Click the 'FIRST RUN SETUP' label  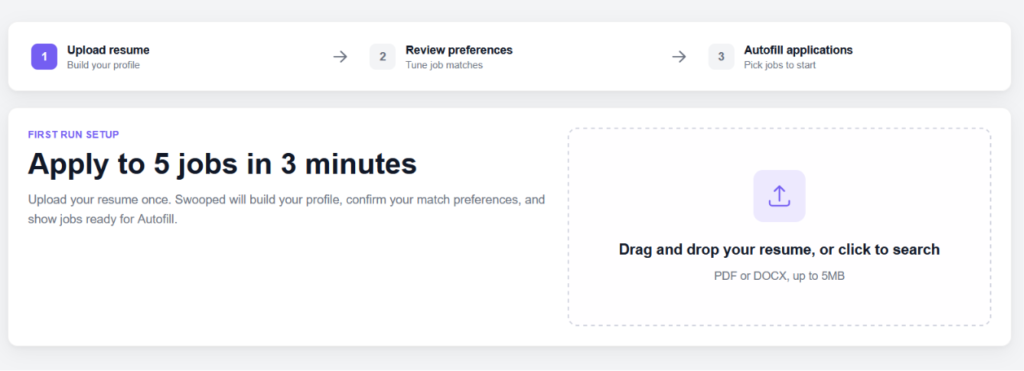click(x=73, y=135)
